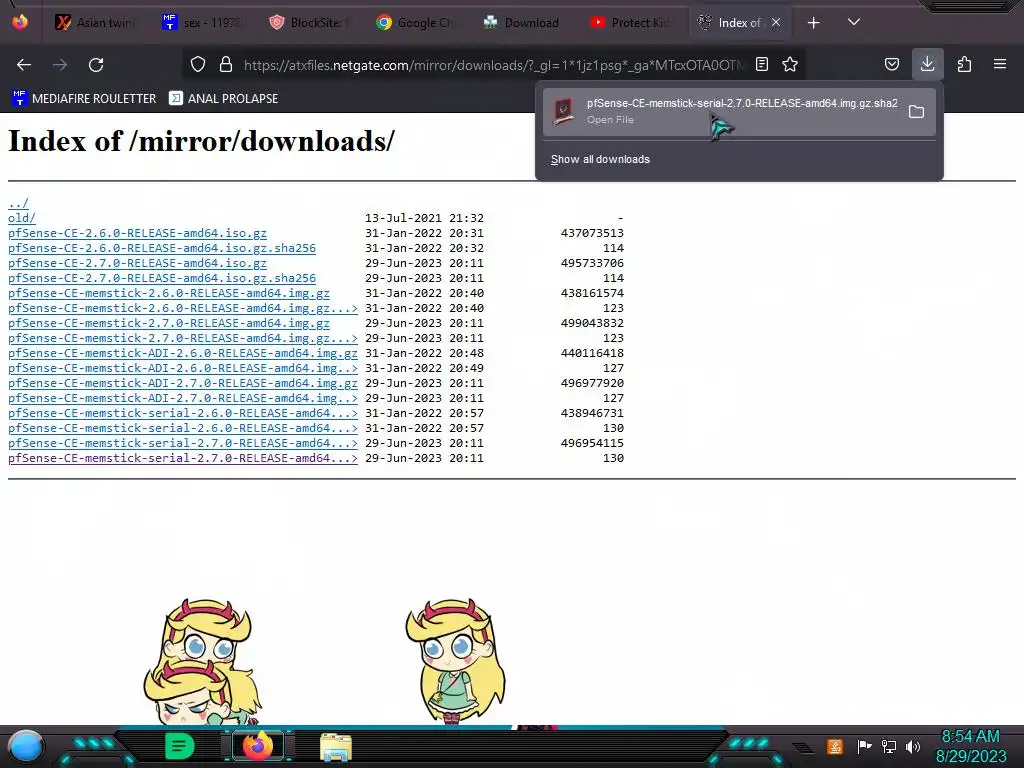The width and height of the screenshot is (1024, 768).
Task: Click the Firefox View icon in tab bar
Action: coord(20,22)
